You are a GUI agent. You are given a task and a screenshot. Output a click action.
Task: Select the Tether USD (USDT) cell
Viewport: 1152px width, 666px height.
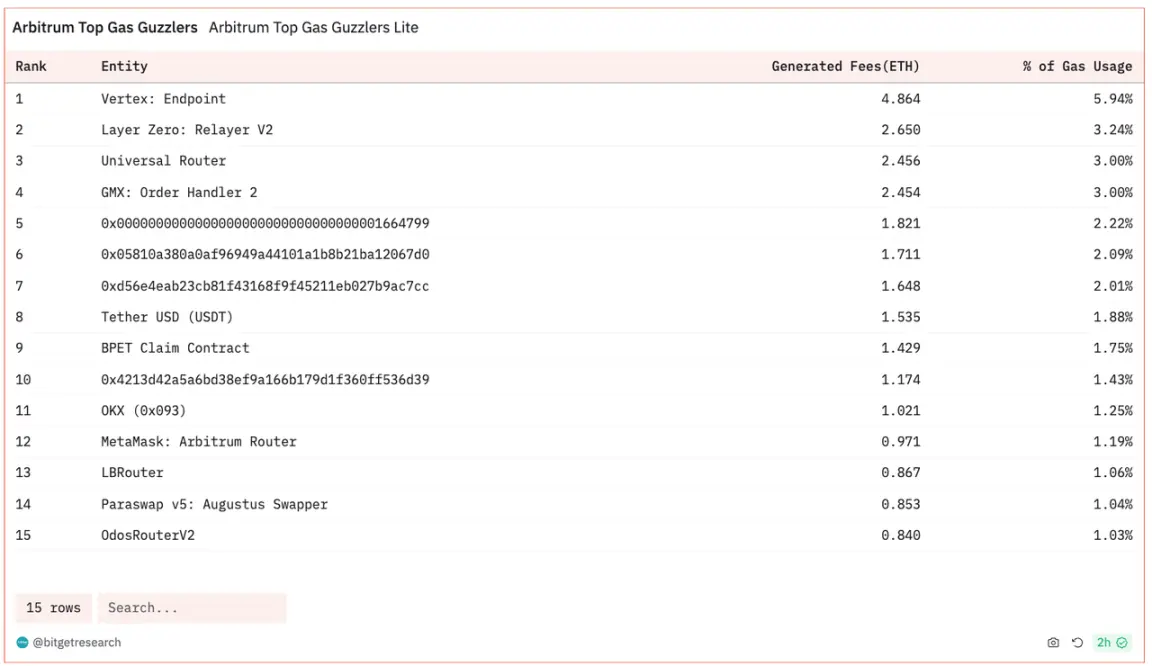(x=167, y=317)
